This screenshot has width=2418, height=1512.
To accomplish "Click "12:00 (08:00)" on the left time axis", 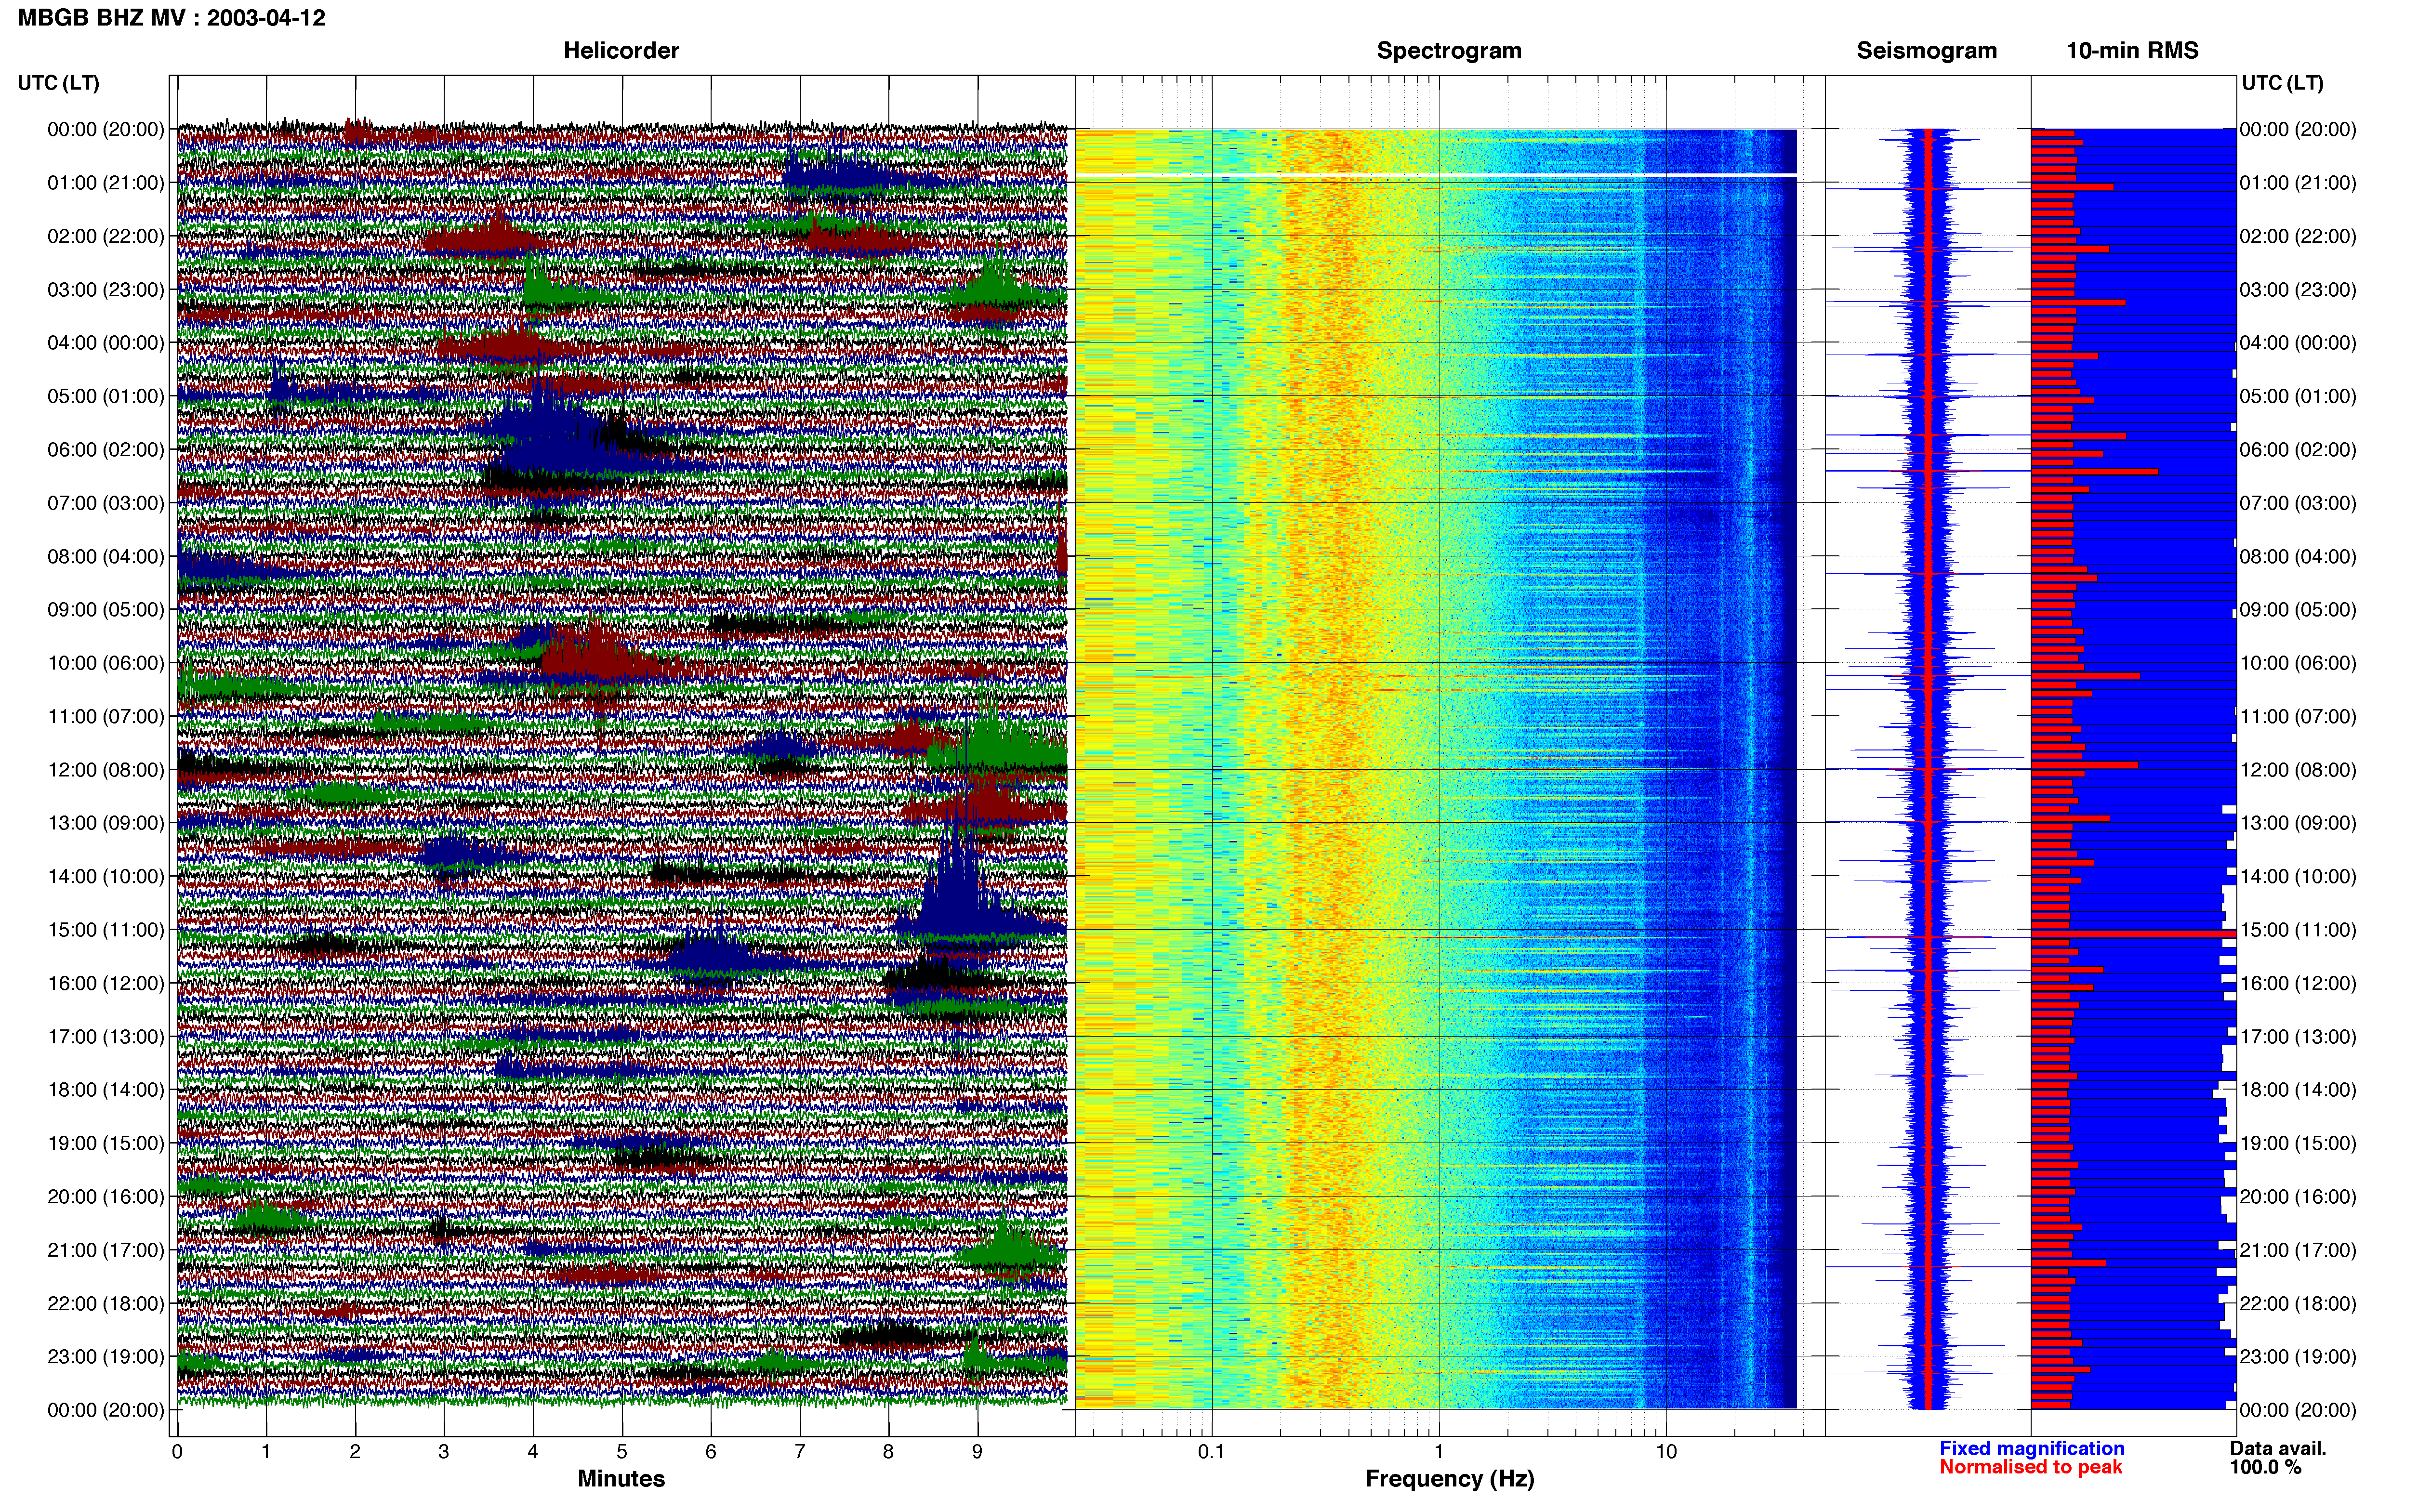I will [106, 770].
